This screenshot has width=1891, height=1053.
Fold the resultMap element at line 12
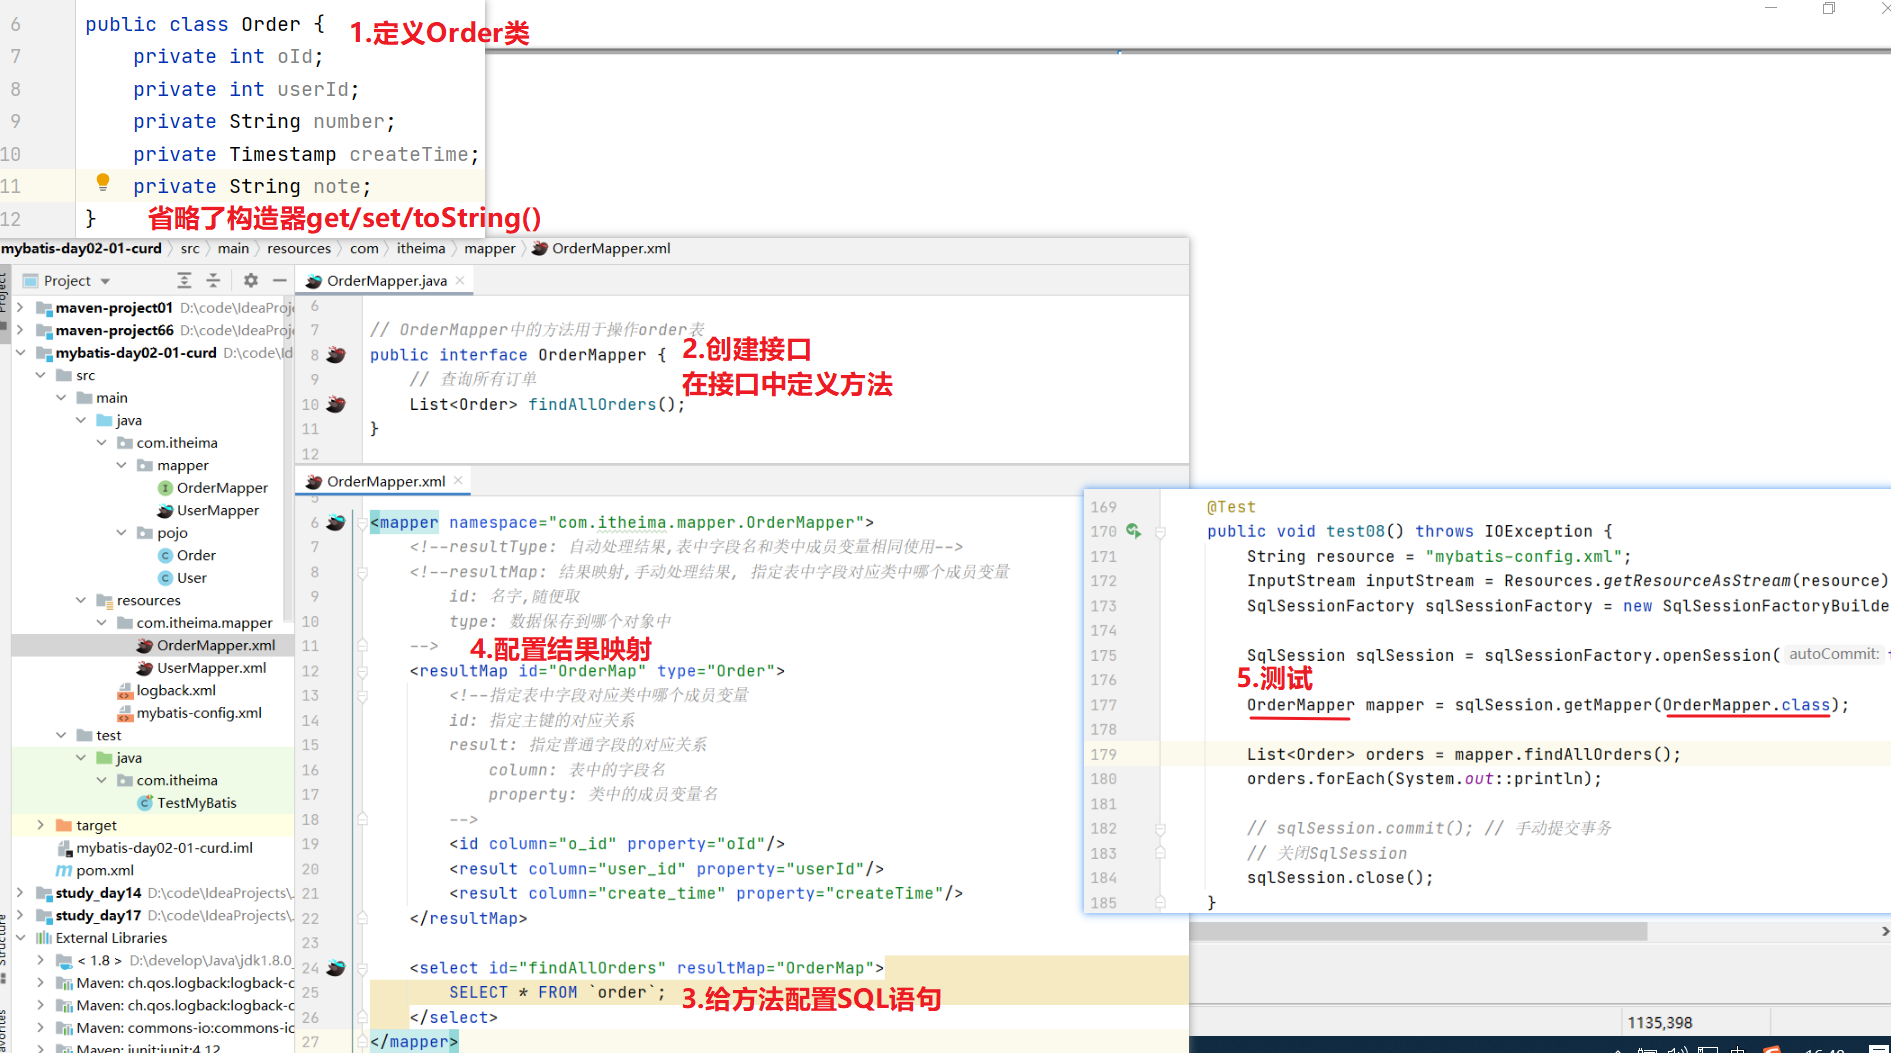tap(363, 671)
